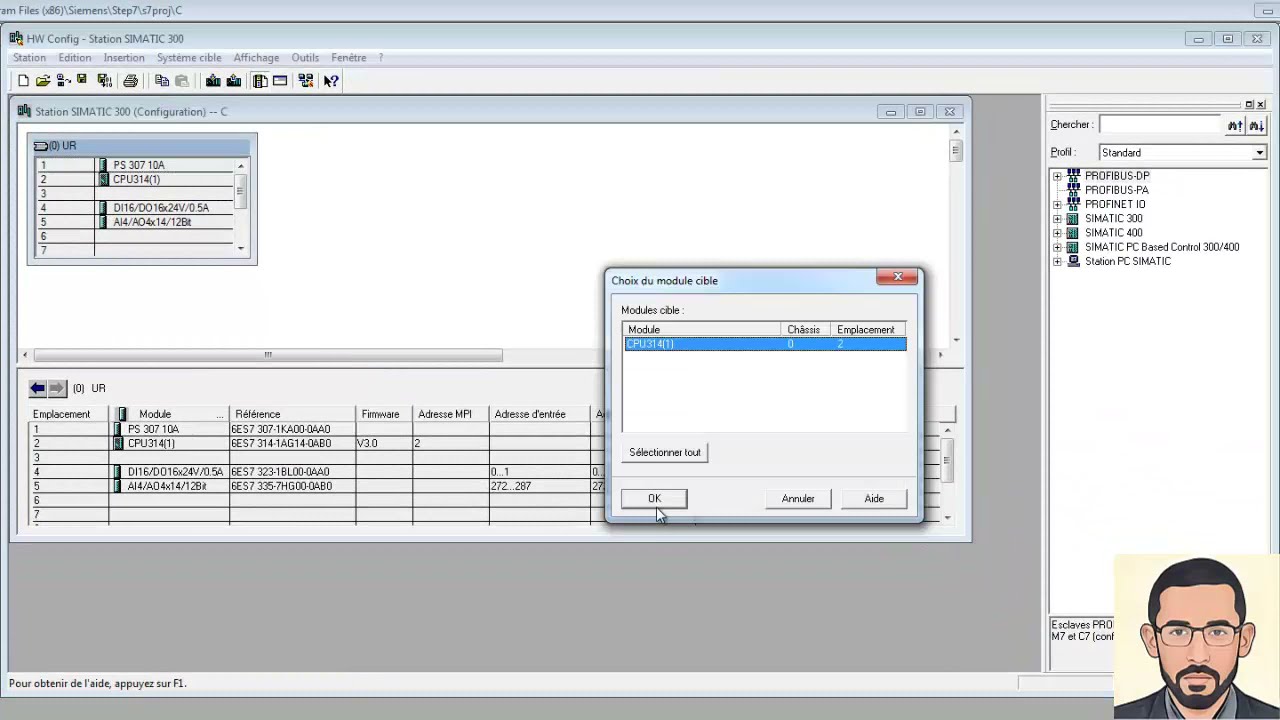Click the context help arrow icon

click(x=331, y=81)
